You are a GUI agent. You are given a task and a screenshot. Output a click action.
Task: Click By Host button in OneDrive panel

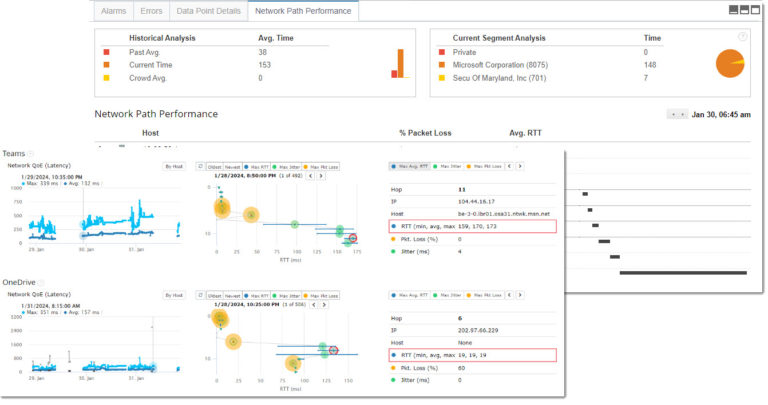(174, 295)
